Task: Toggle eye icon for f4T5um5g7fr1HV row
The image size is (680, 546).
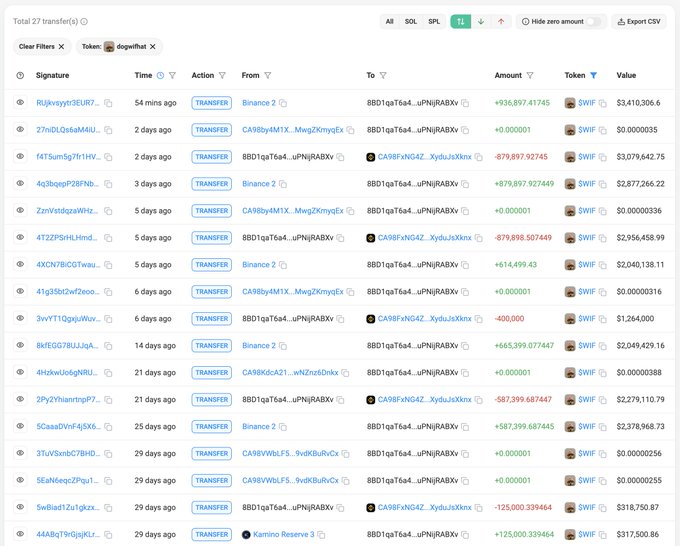Action: pyautogui.click(x=20, y=157)
